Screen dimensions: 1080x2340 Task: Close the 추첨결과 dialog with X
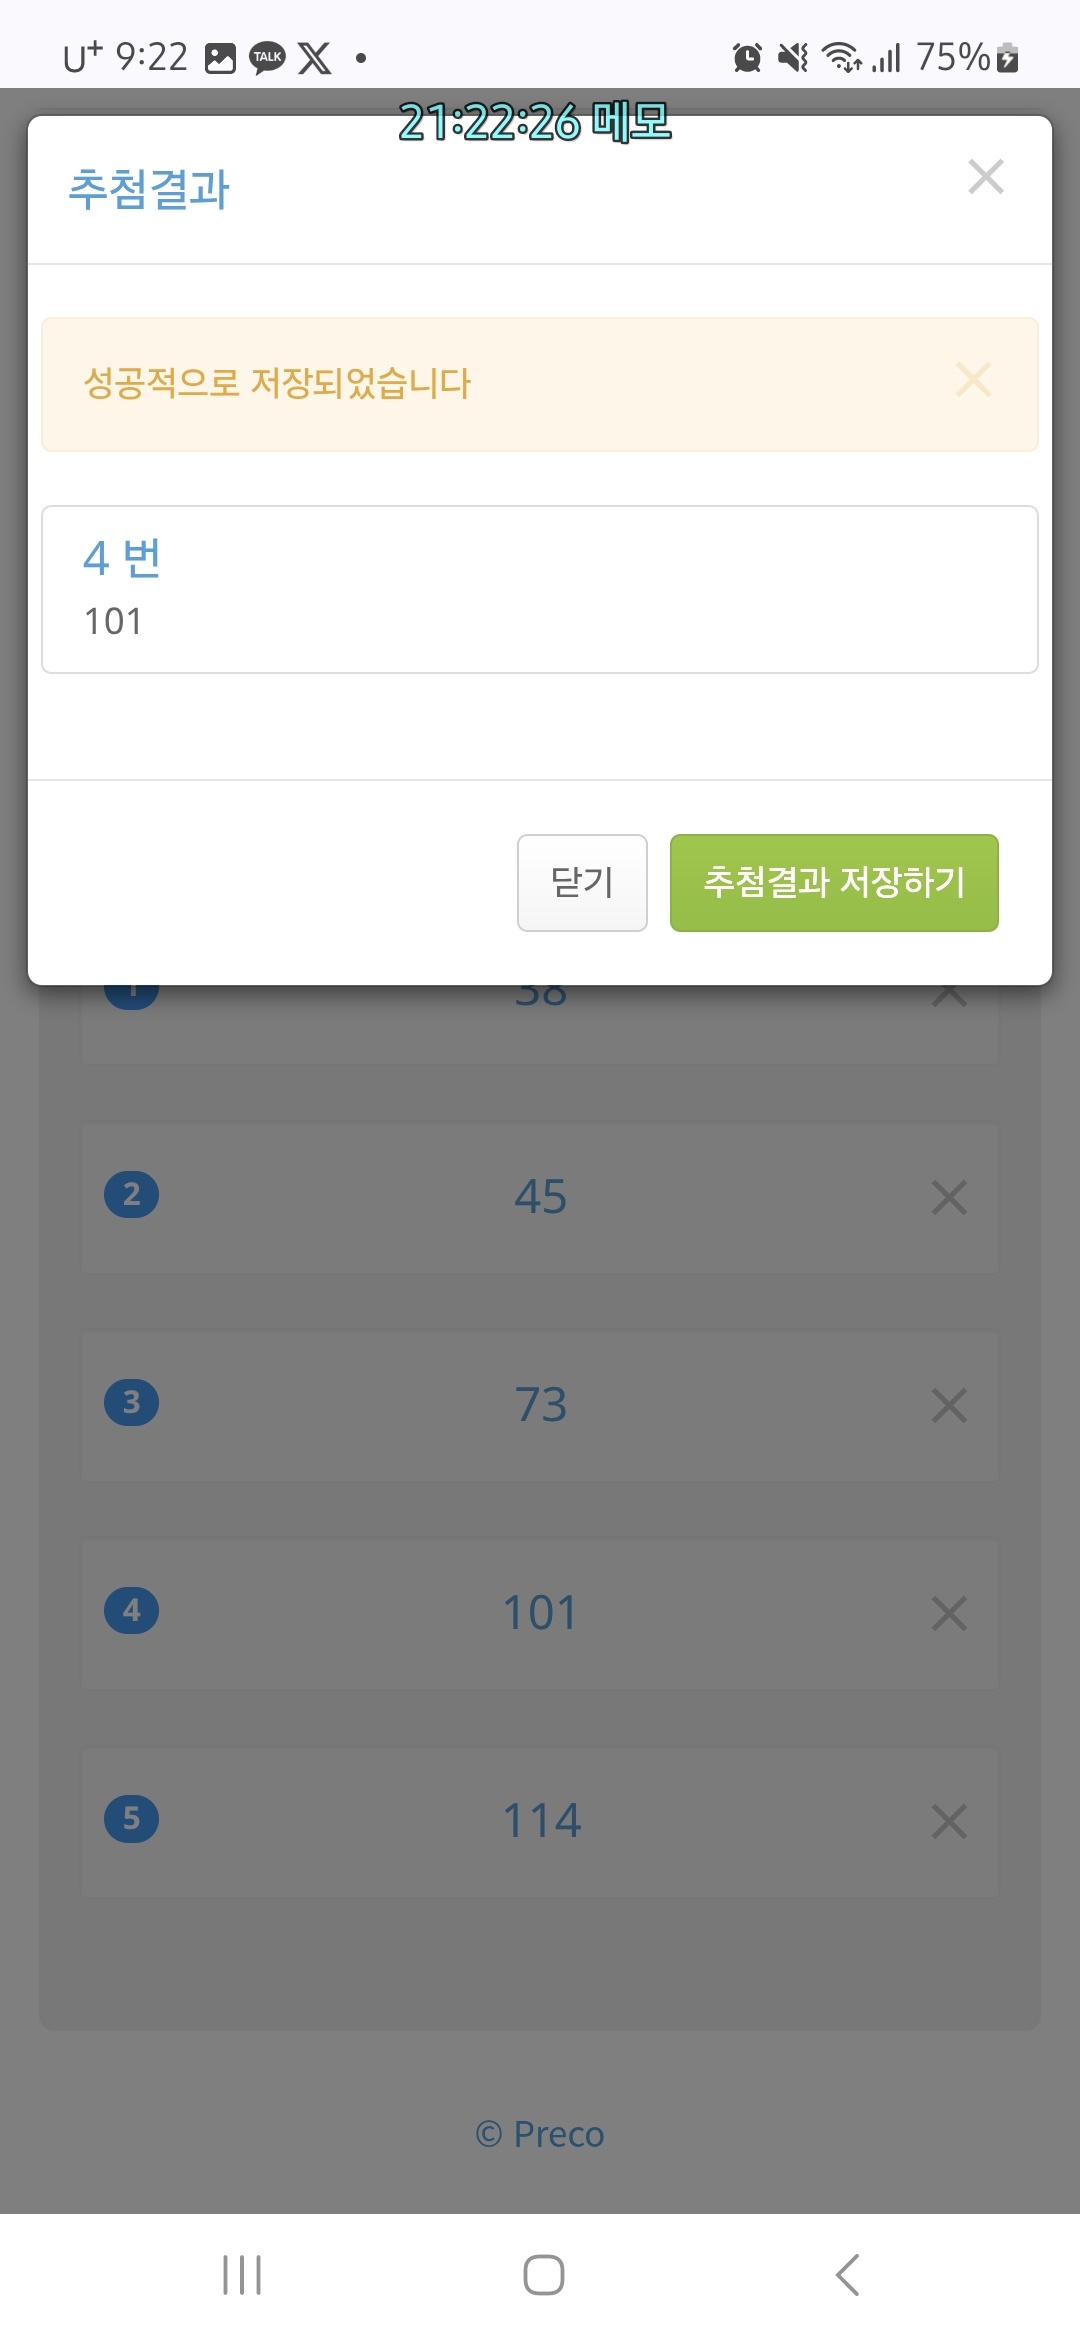coord(985,177)
